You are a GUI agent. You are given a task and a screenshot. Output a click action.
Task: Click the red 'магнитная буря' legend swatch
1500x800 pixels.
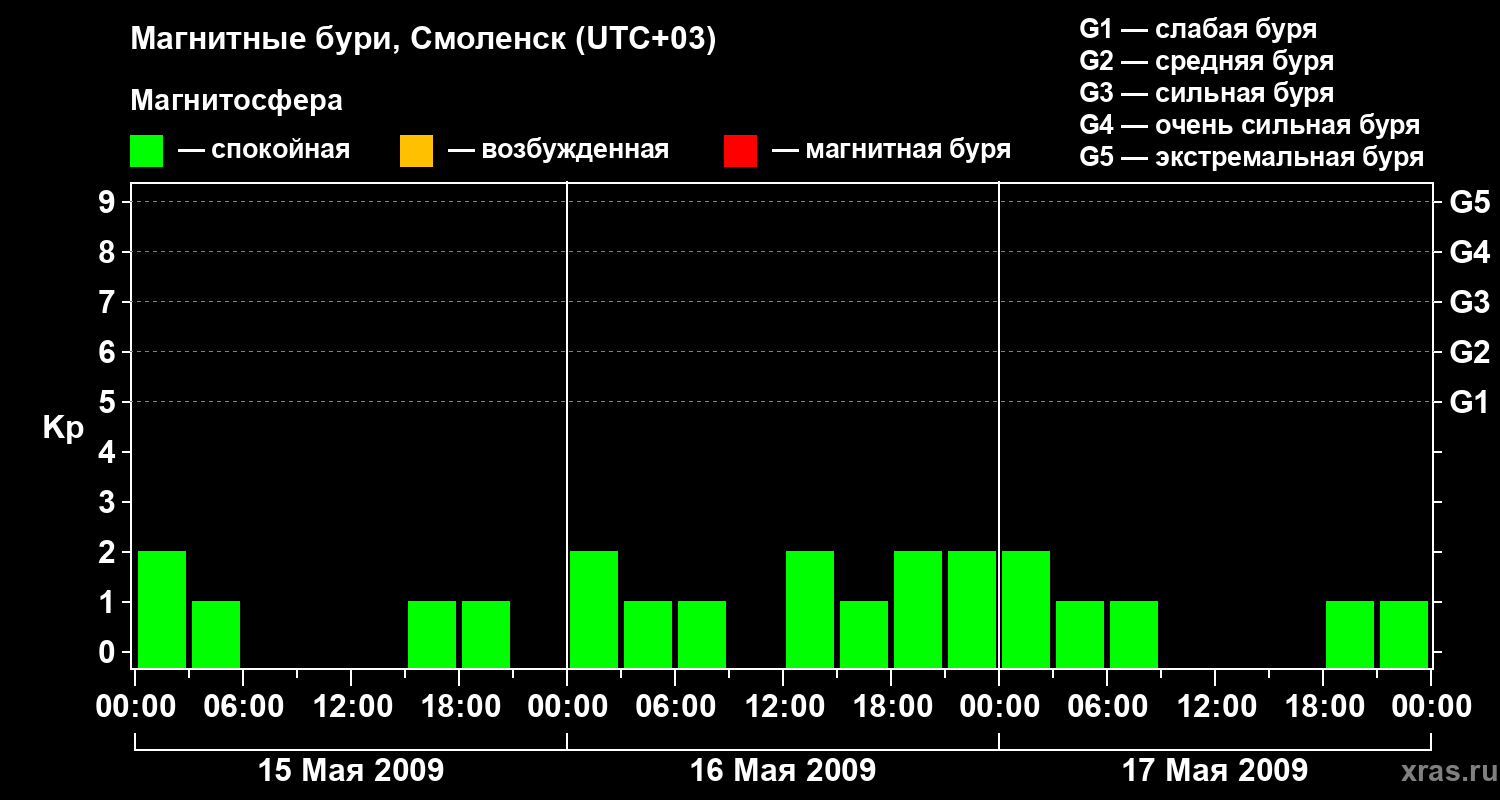[x=740, y=151]
